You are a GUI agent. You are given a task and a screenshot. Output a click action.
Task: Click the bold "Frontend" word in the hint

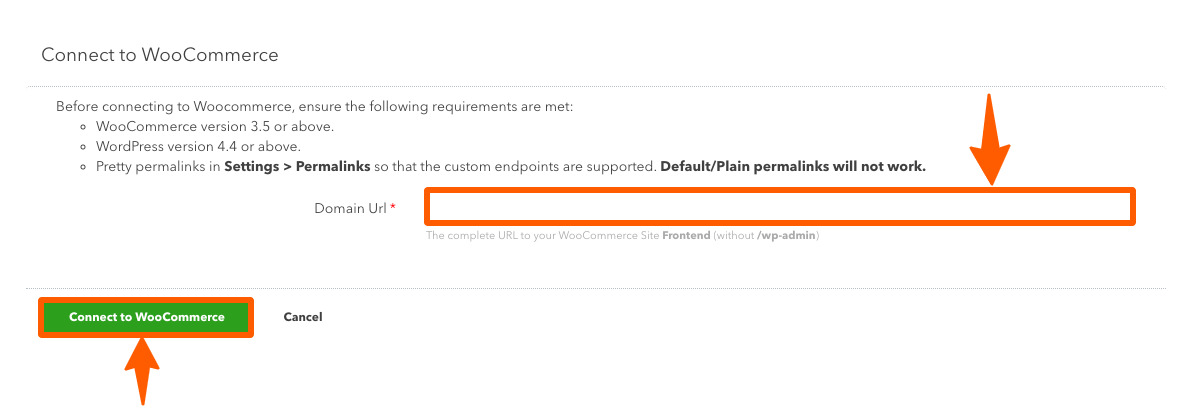[686, 236]
